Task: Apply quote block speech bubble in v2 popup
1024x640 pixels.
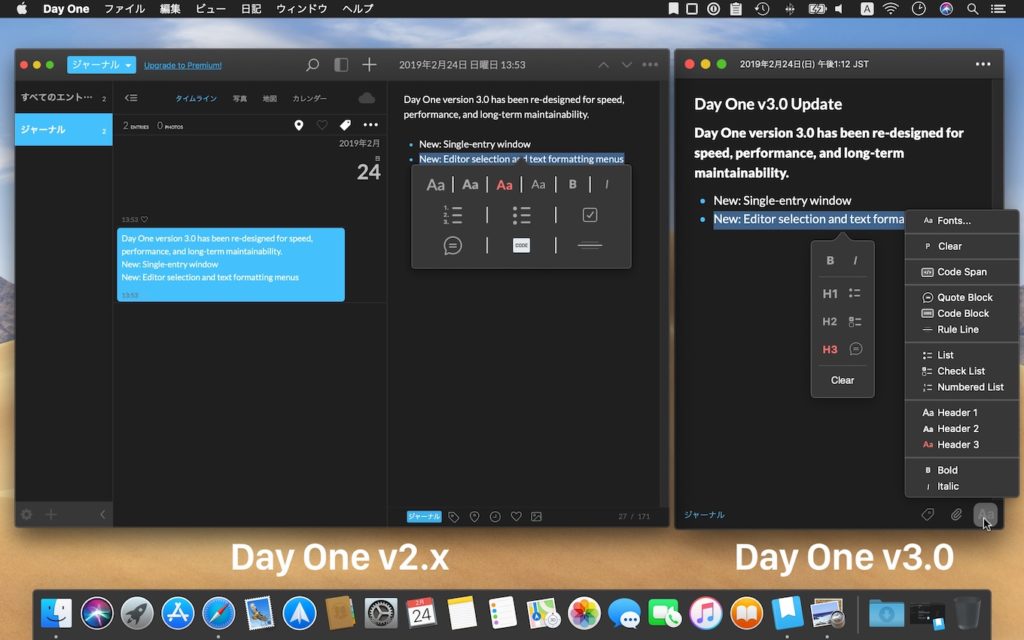Action: [453, 246]
